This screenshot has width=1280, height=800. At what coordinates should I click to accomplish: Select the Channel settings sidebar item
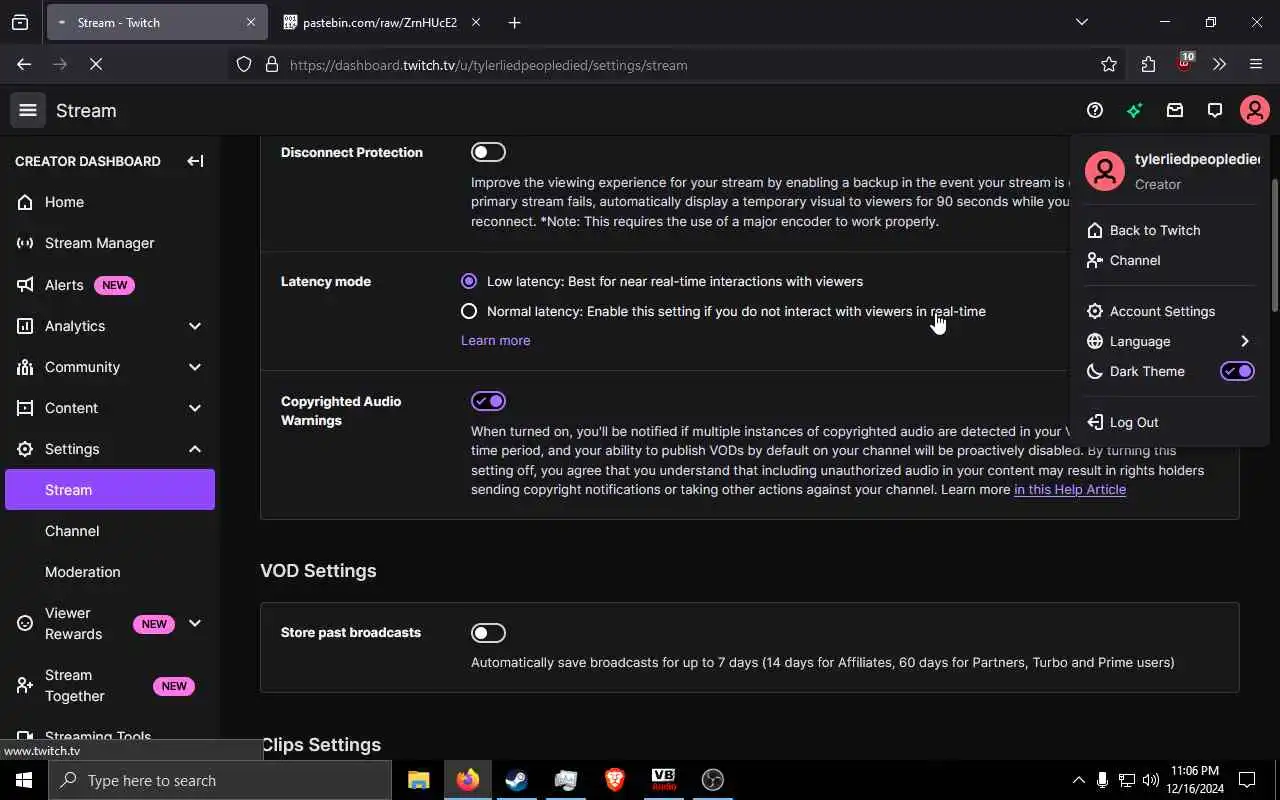coord(110,531)
